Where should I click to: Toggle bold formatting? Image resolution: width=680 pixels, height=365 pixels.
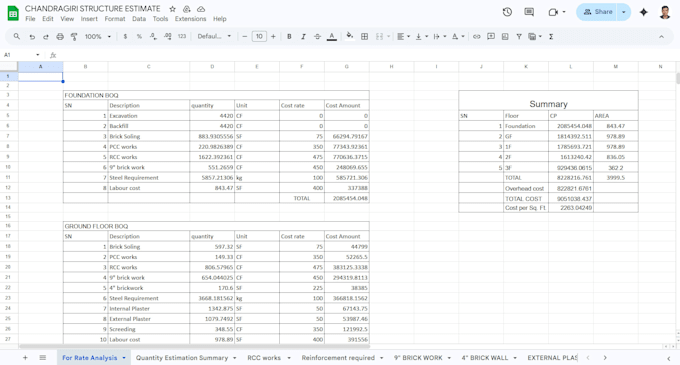click(289, 37)
